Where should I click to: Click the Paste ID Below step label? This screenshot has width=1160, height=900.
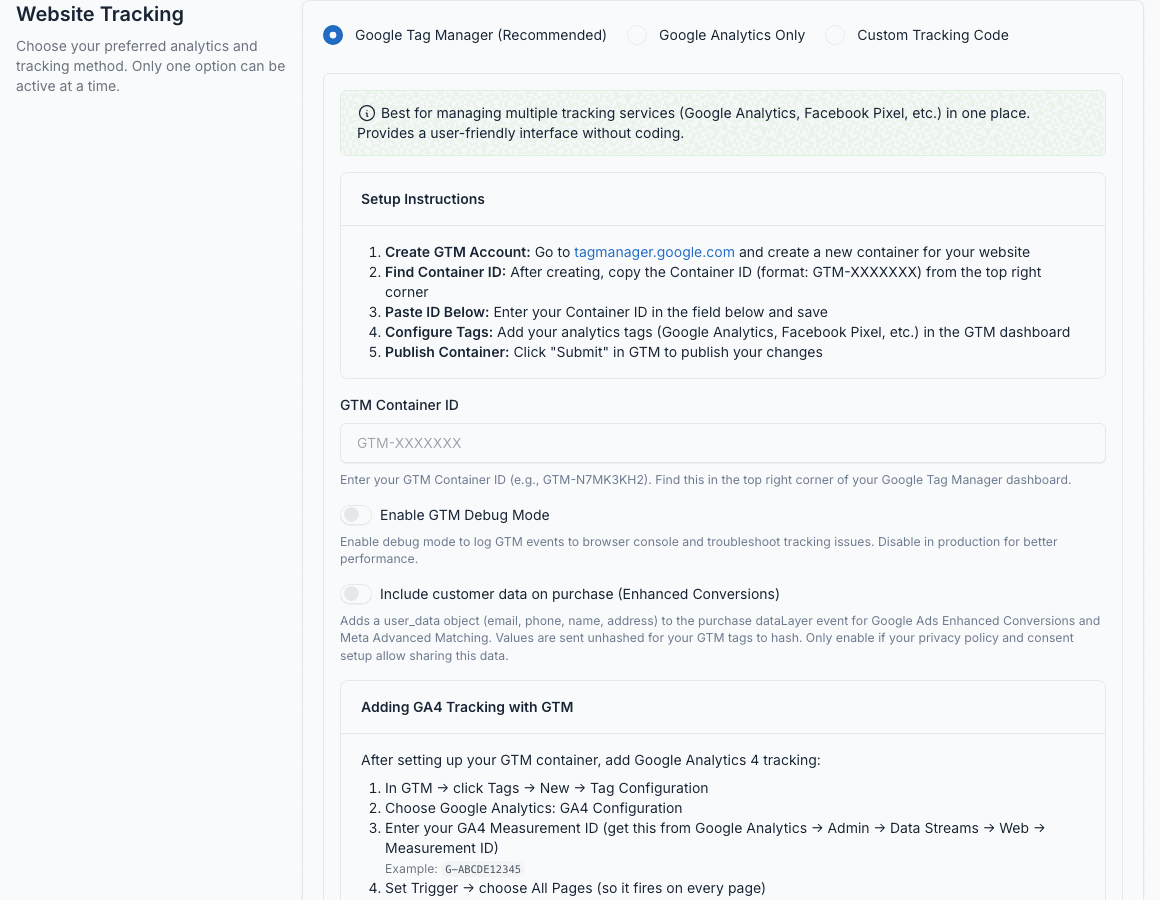[436, 312]
